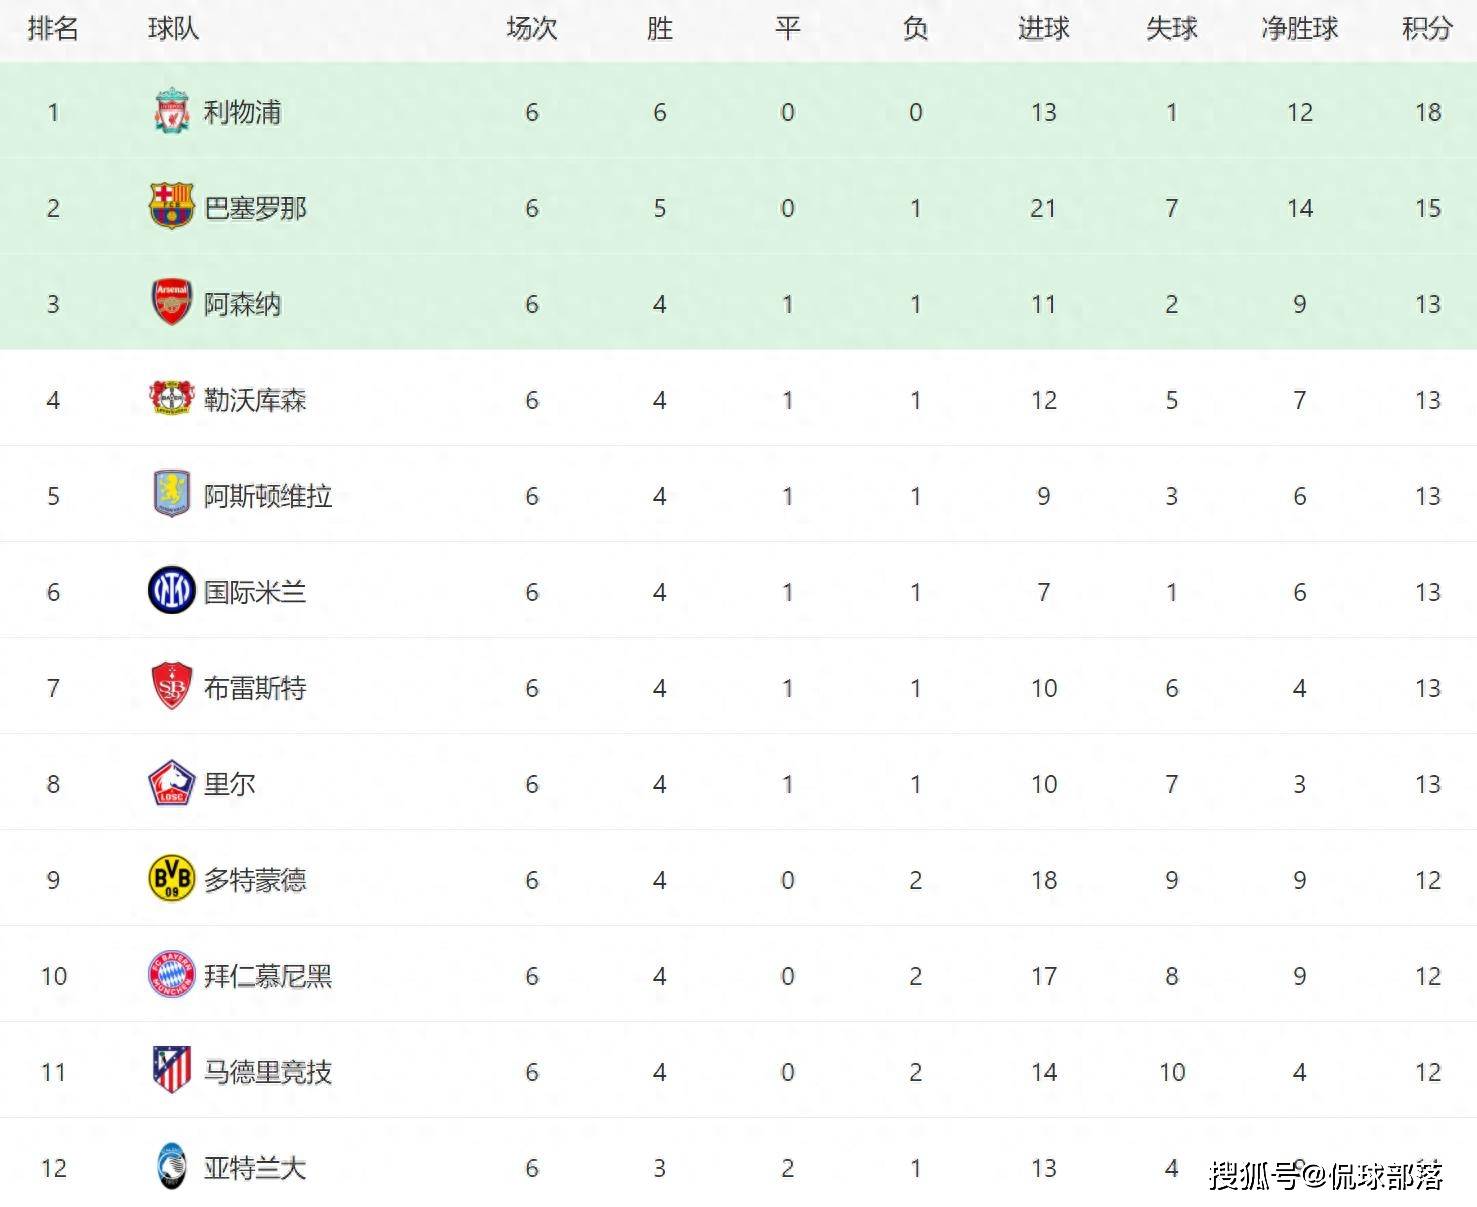Click the Liverpool club crest icon
This screenshot has height=1207, width=1477.
coord(171,111)
